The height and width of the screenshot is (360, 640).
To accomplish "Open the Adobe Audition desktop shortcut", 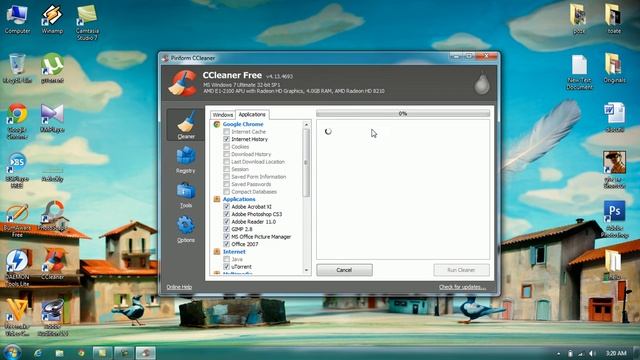I will click(x=52, y=318).
